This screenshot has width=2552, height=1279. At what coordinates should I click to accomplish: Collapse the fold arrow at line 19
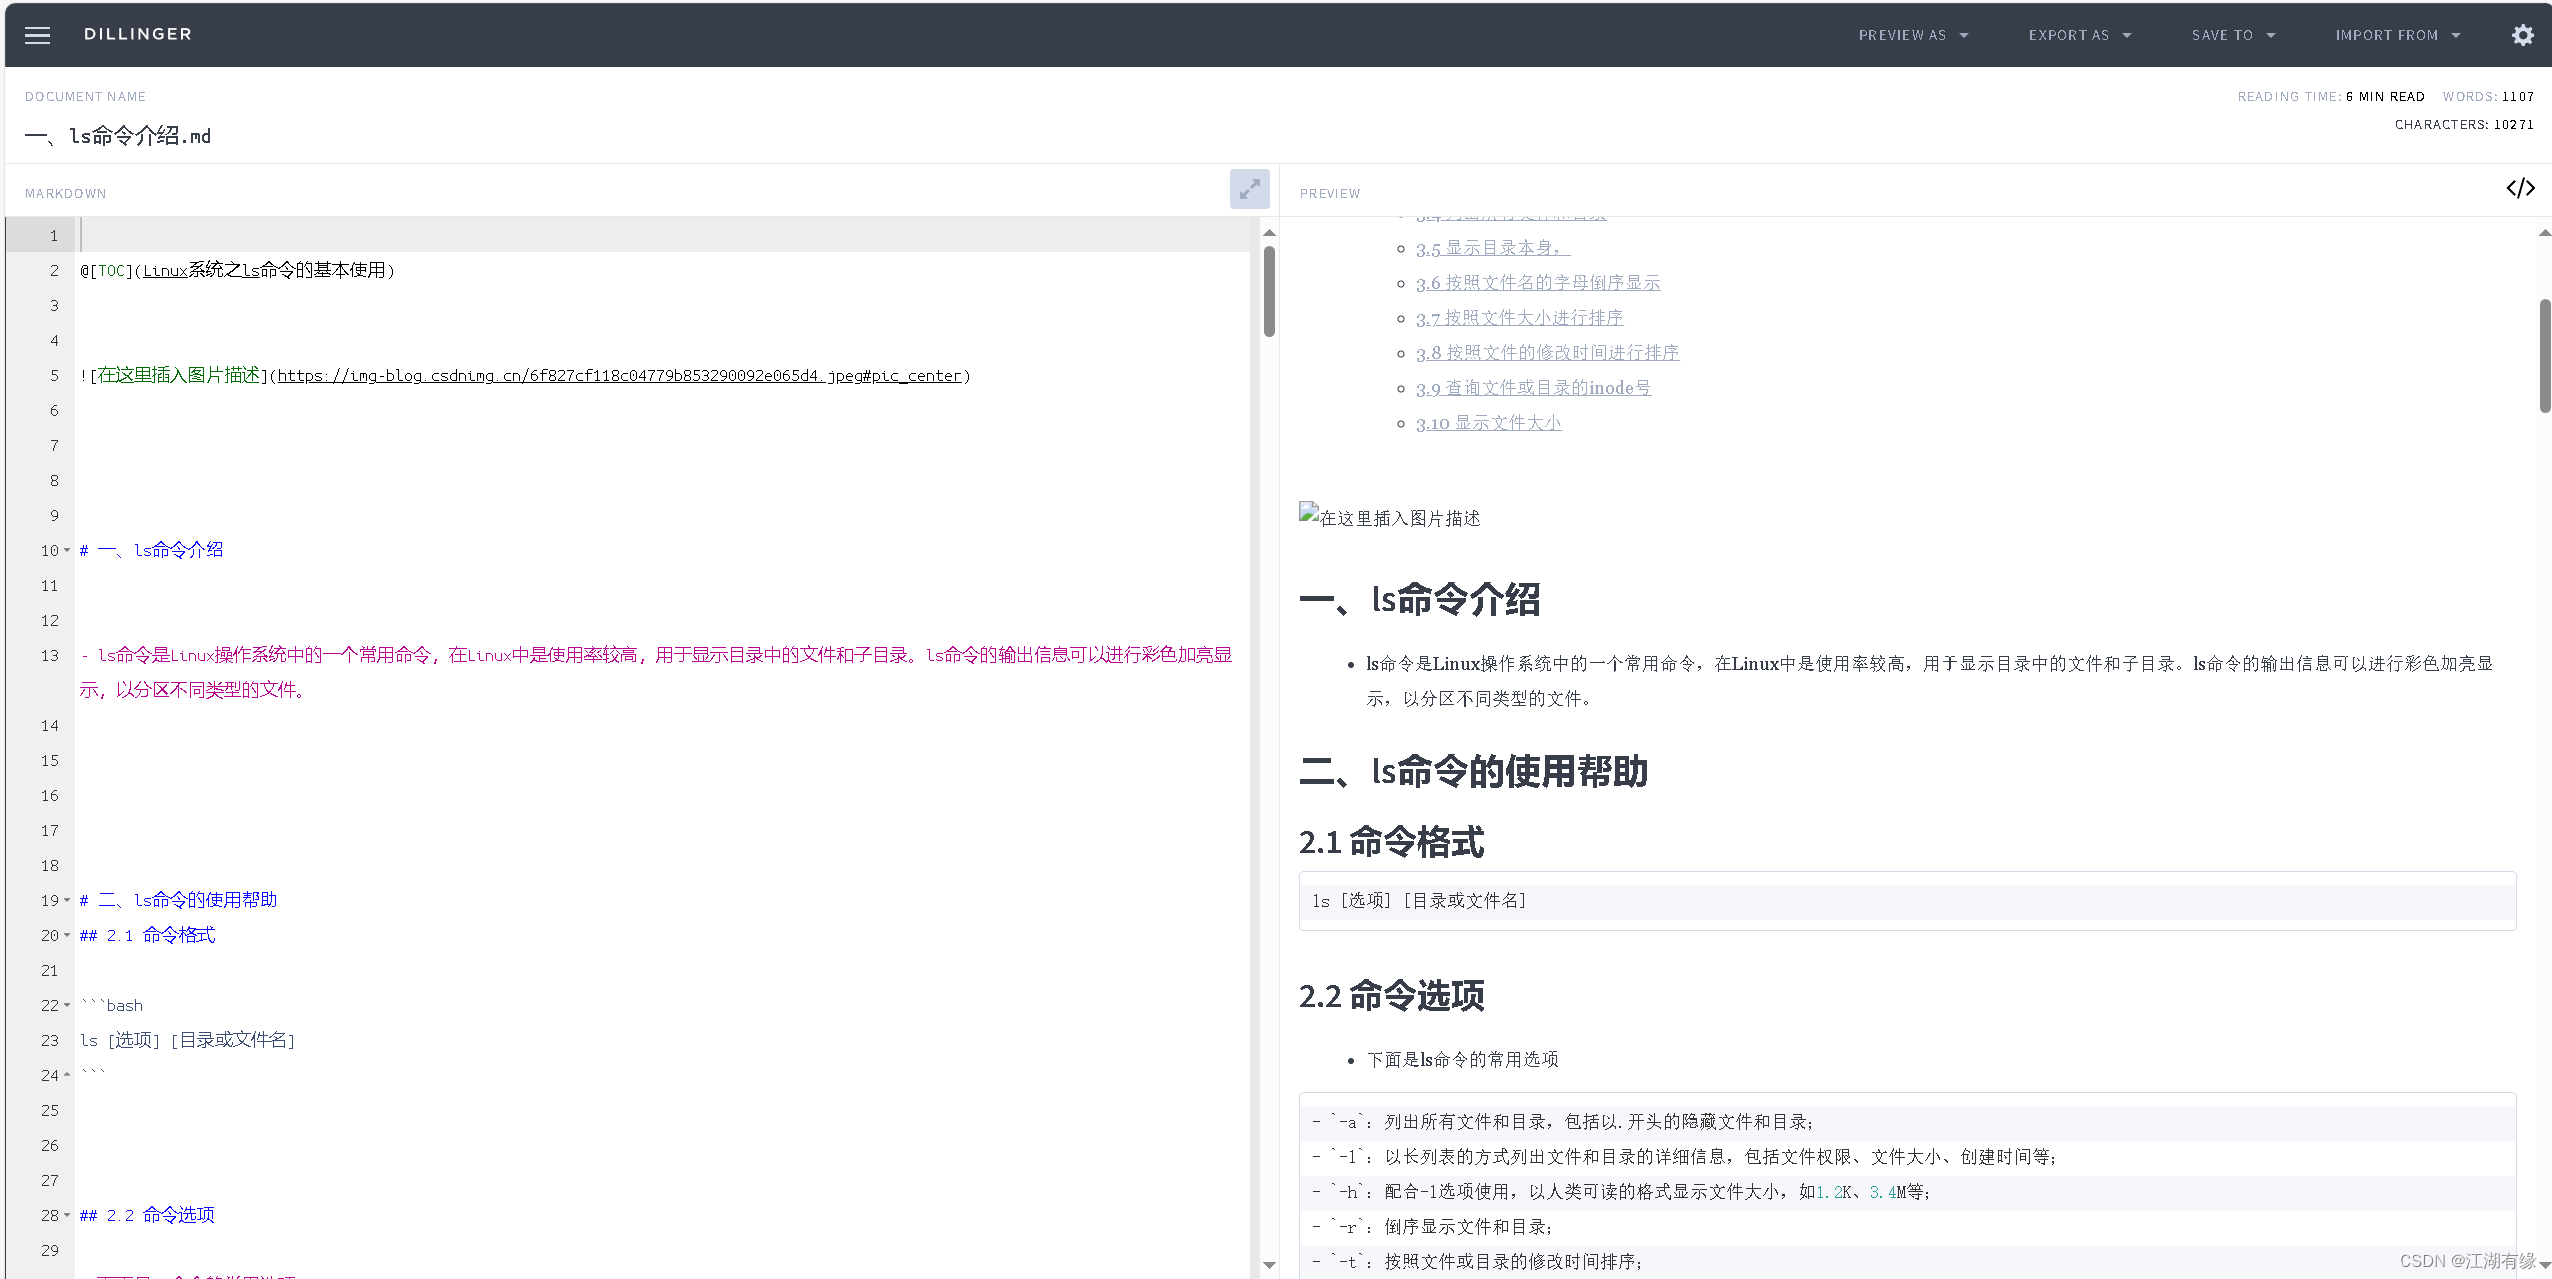coord(67,901)
